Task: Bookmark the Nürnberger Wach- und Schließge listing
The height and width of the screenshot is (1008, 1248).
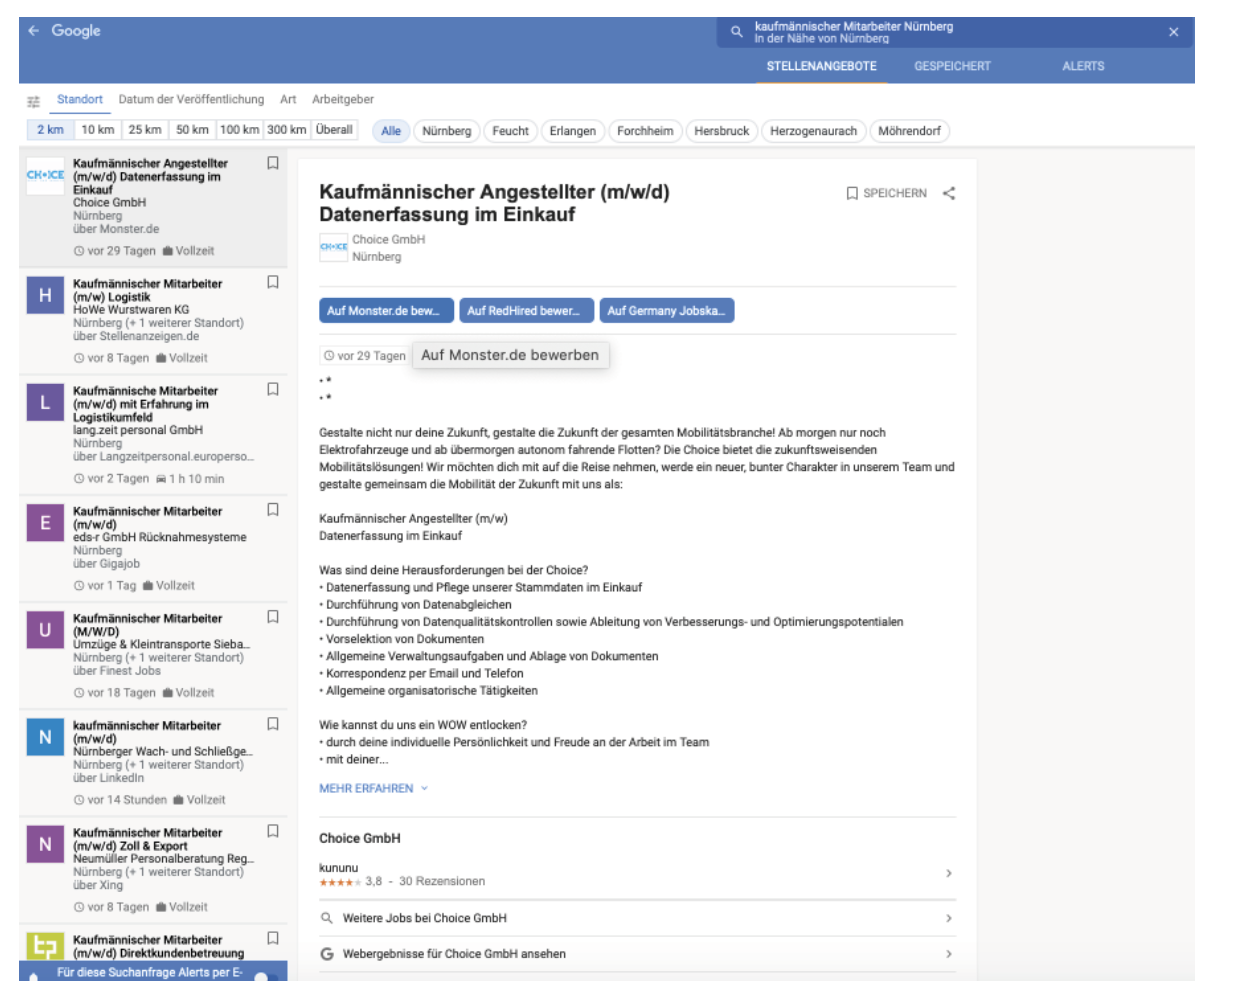Action: (273, 724)
